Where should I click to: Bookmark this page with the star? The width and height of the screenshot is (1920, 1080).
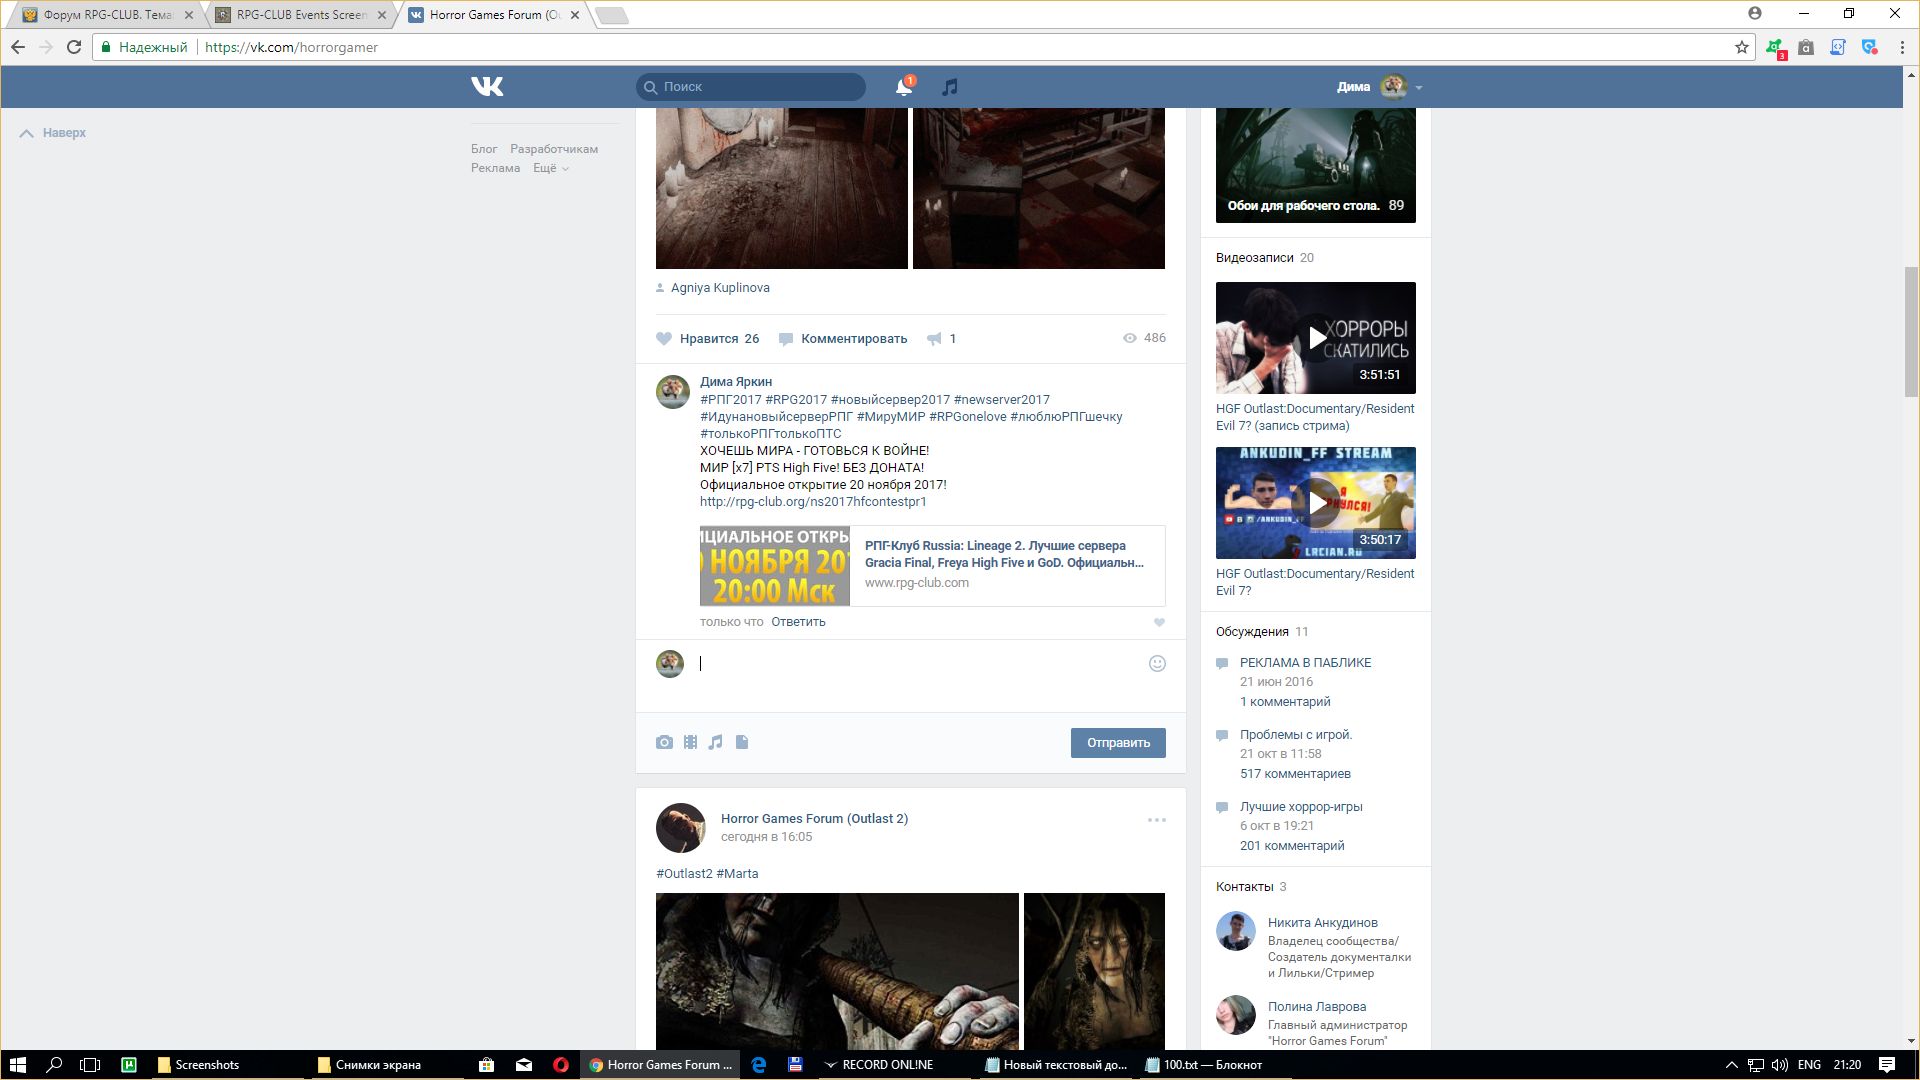(x=1741, y=47)
